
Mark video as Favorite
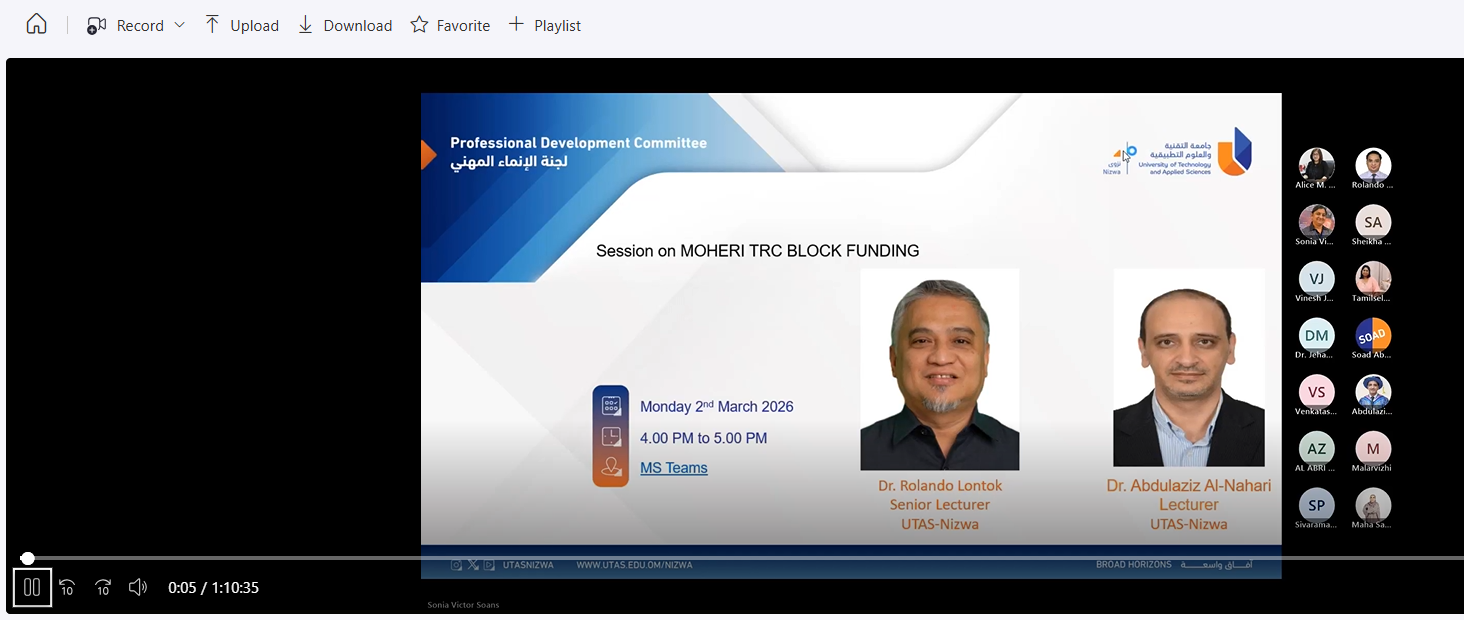[x=450, y=25]
